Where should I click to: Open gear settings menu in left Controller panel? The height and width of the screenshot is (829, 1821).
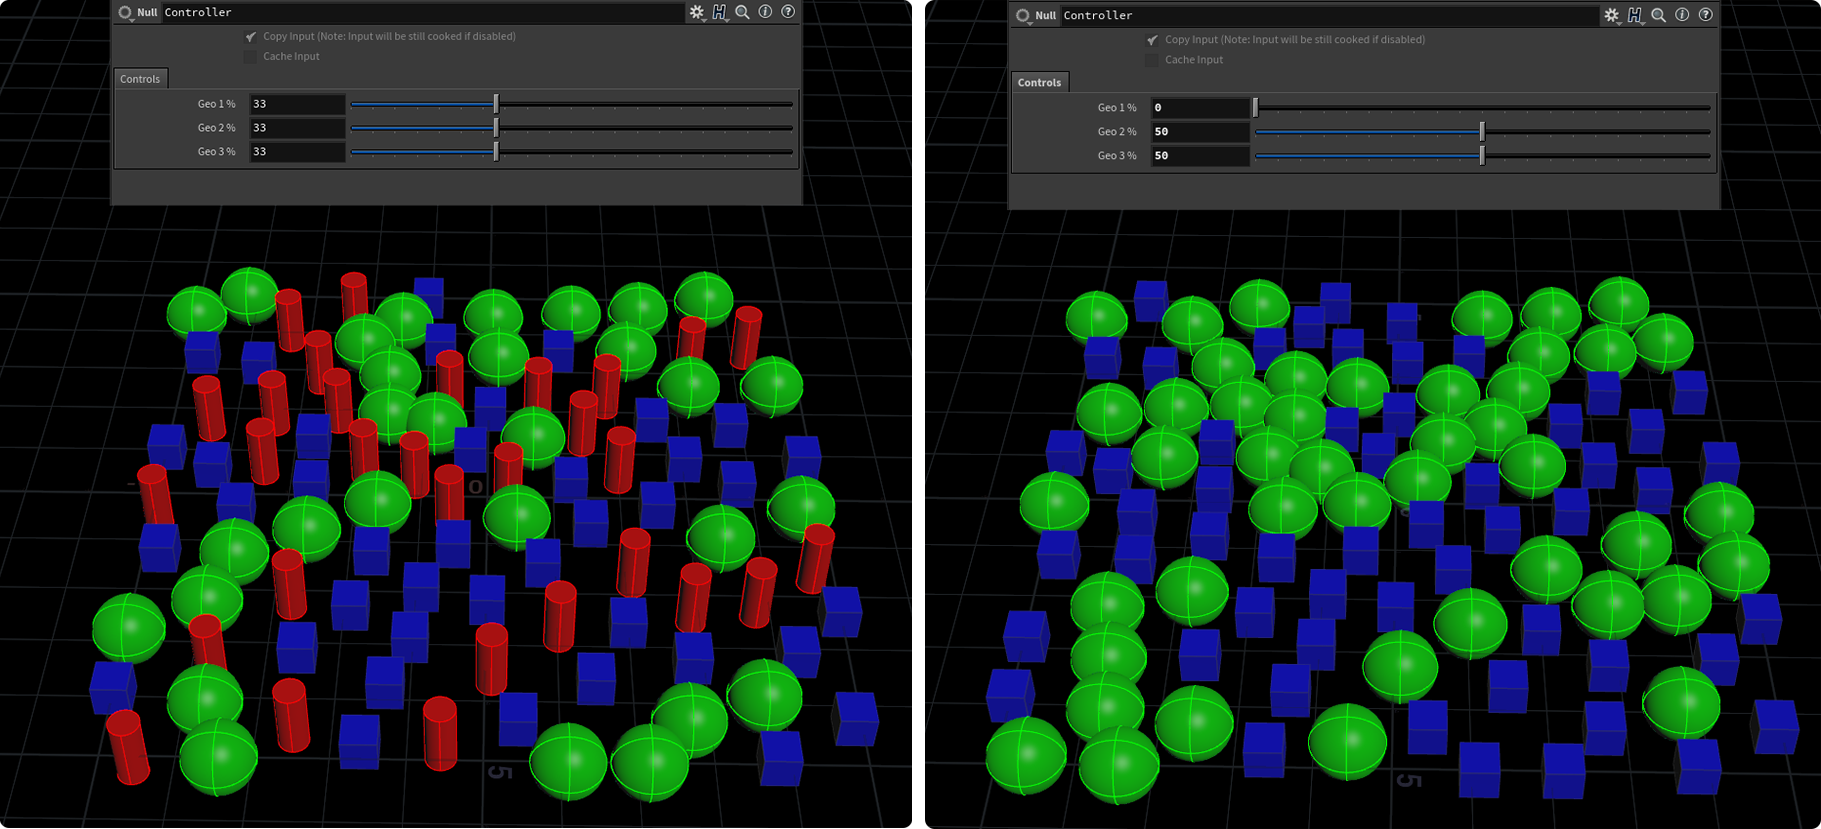point(697,12)
